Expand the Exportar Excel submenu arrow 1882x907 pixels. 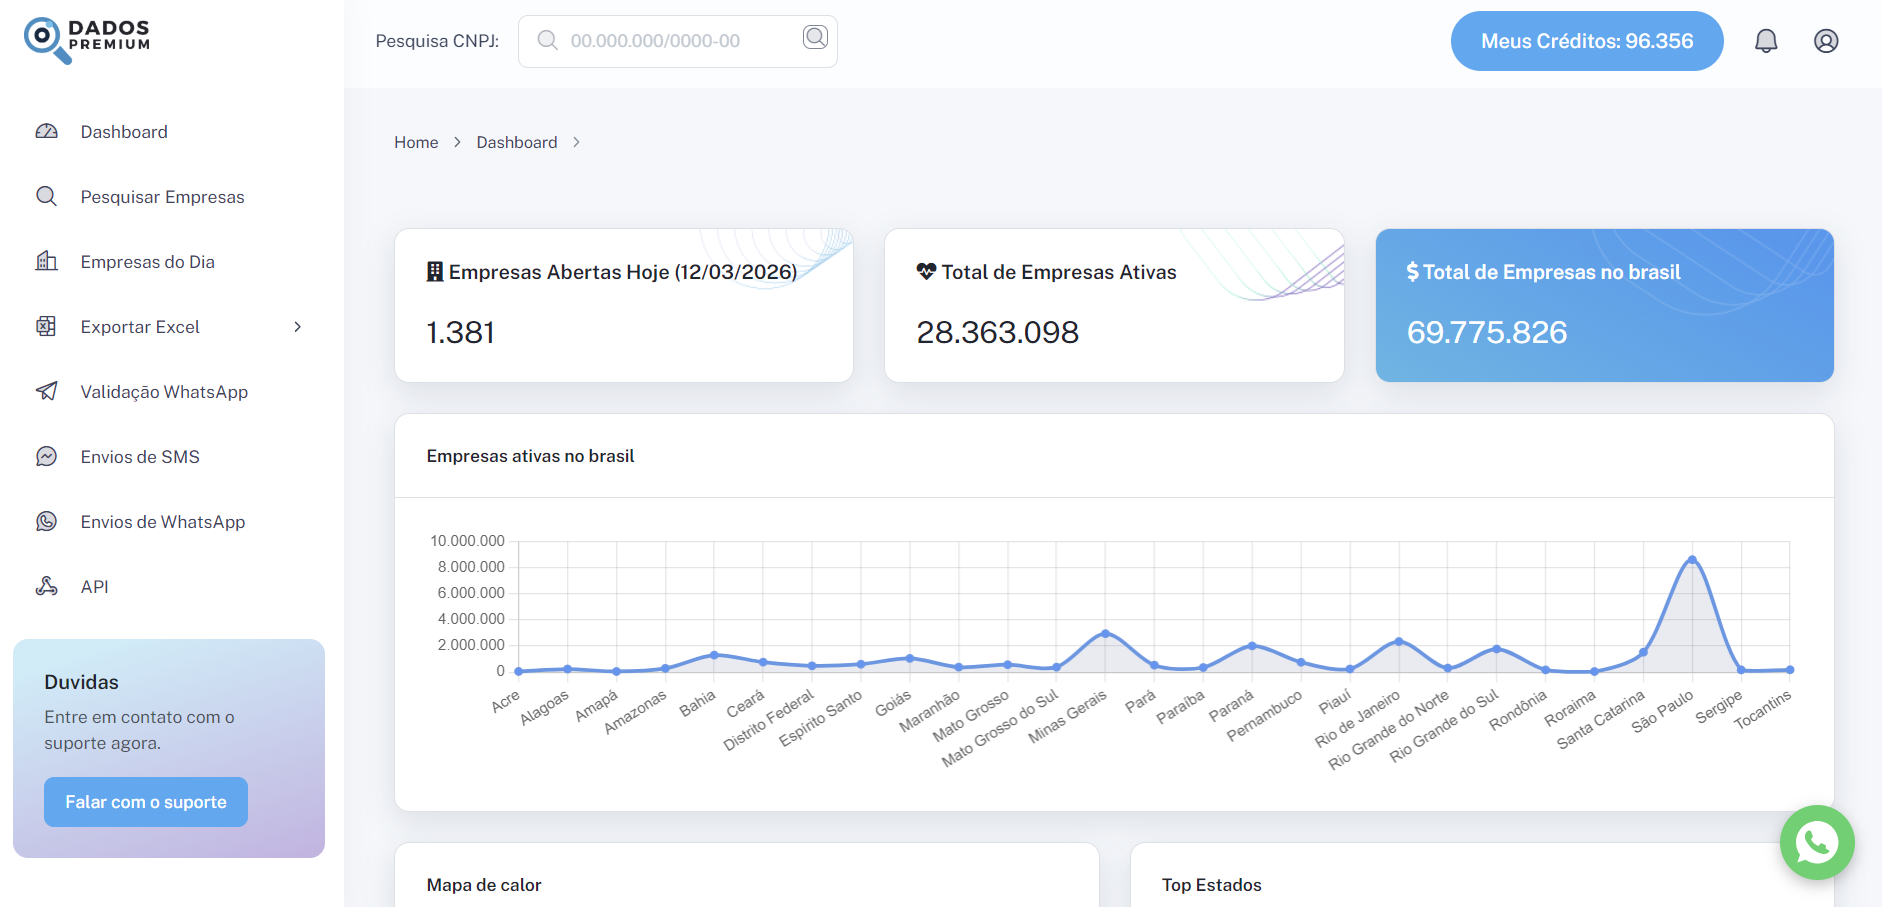pyautogui.click(x=297, y=327)
